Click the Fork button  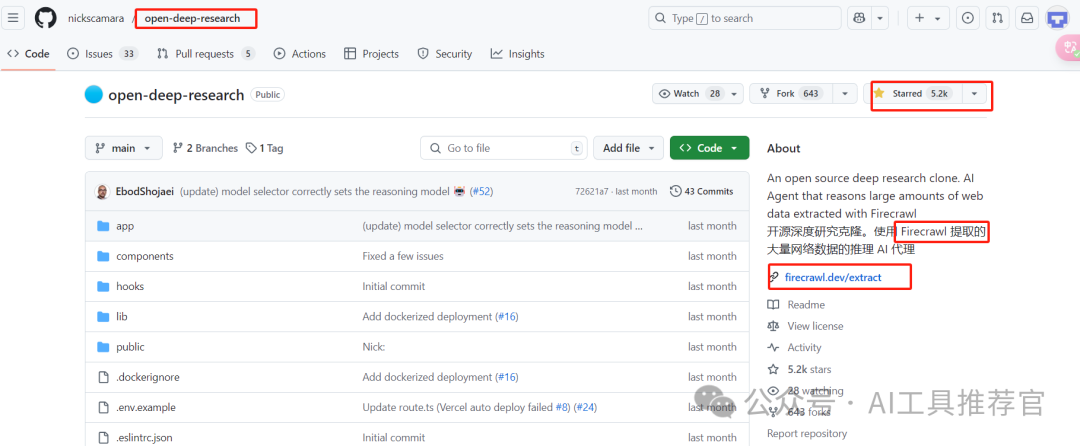791,94
